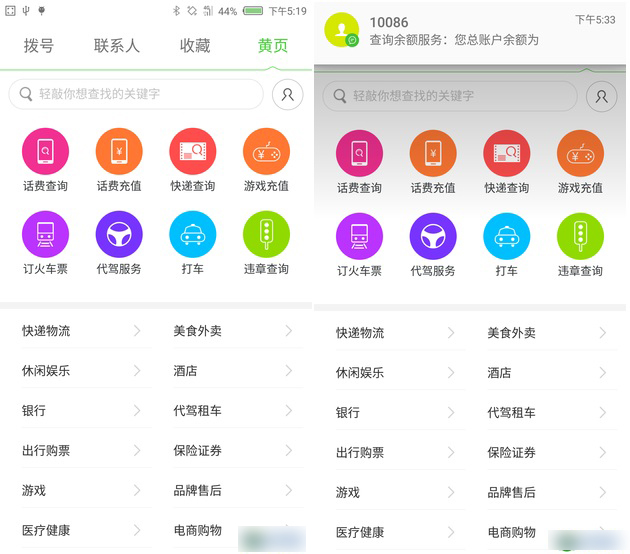The width and height of the screenshot is (630, 554).
Task: Open 品牌售后 category in left screen
Action: 238,491
